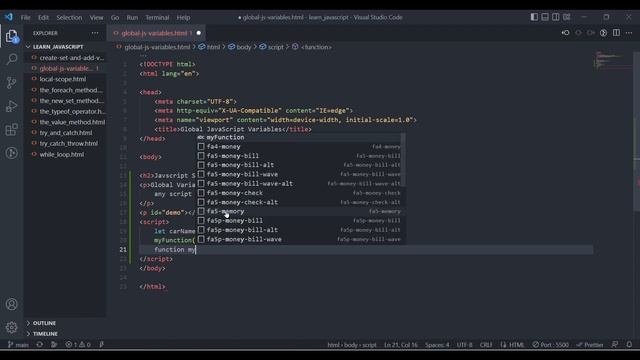The height and width of the screenshot is (360, 640).
Task: Select fa4-money suggestion
Action: (x=300, y=147)
